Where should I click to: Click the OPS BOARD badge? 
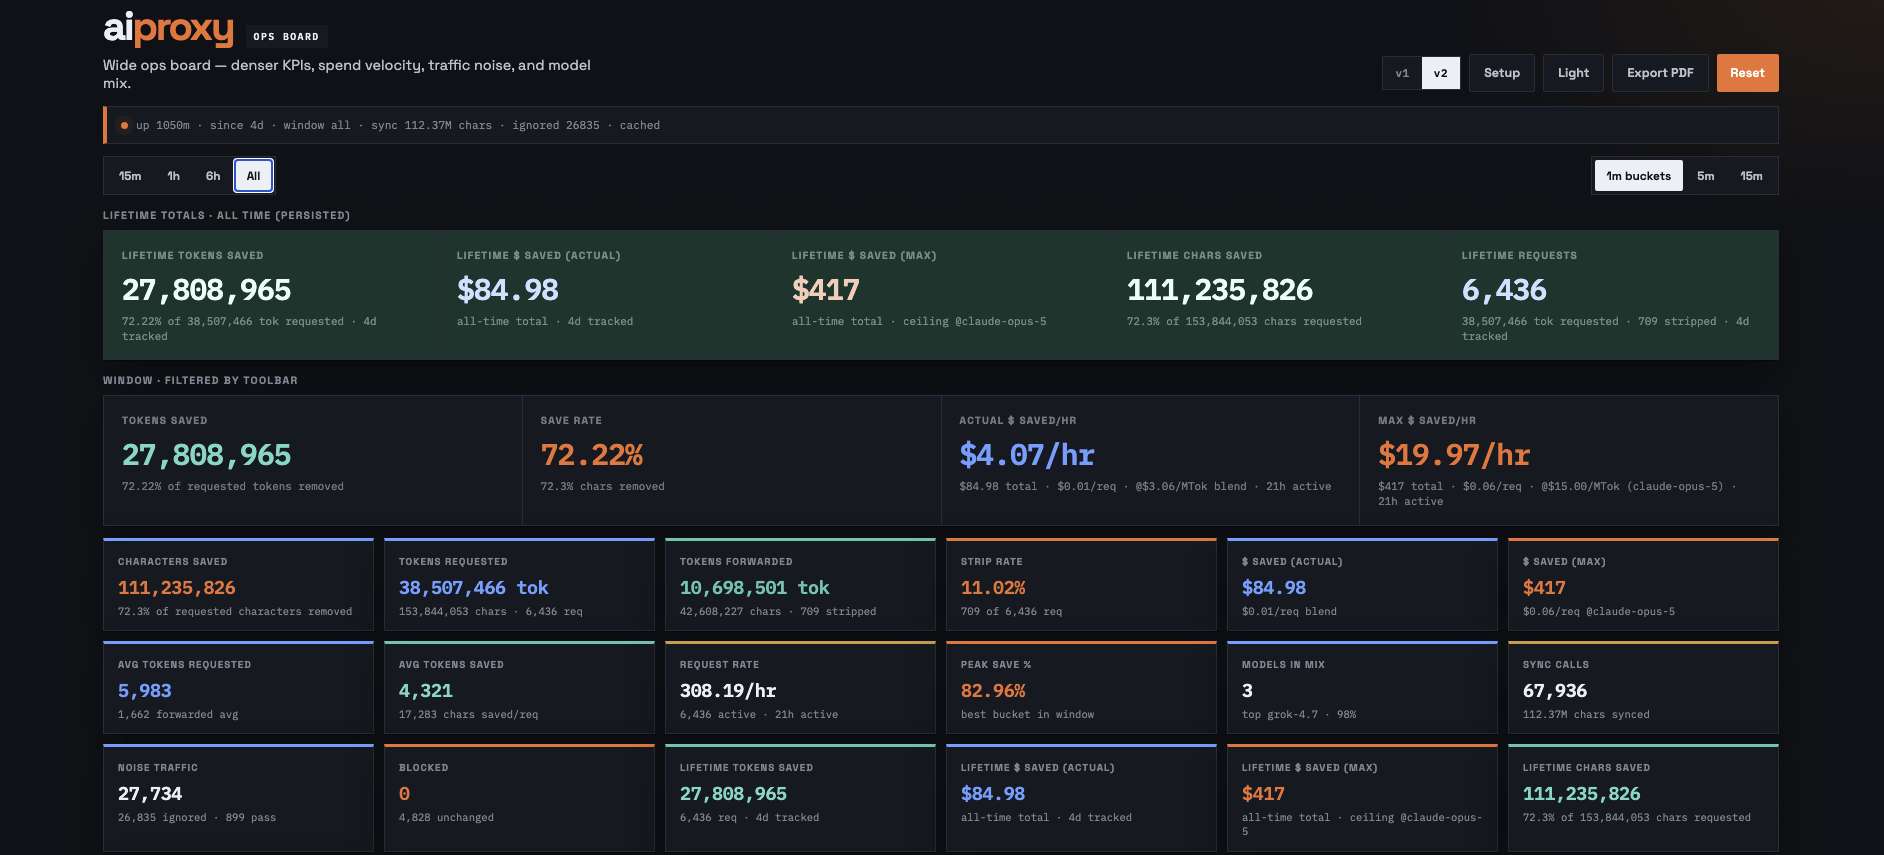pyautogui.click(x=286, y=37)
